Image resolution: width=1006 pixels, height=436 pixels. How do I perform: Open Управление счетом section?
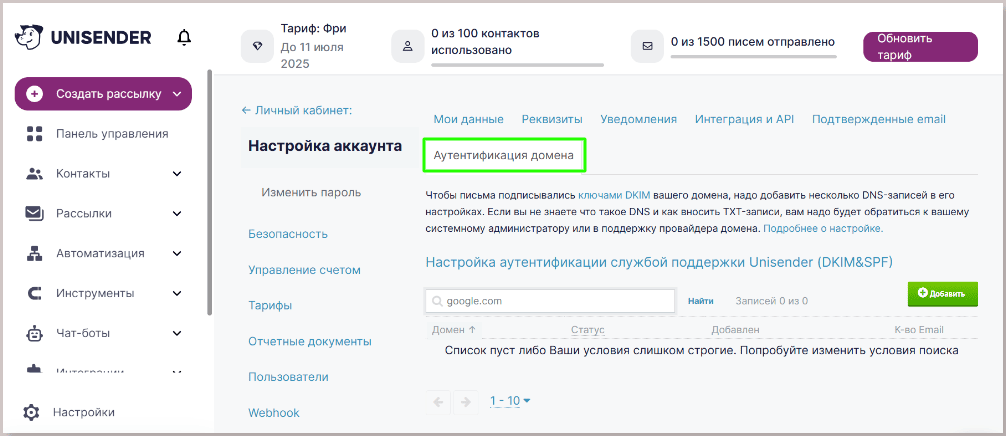[304, 270]
